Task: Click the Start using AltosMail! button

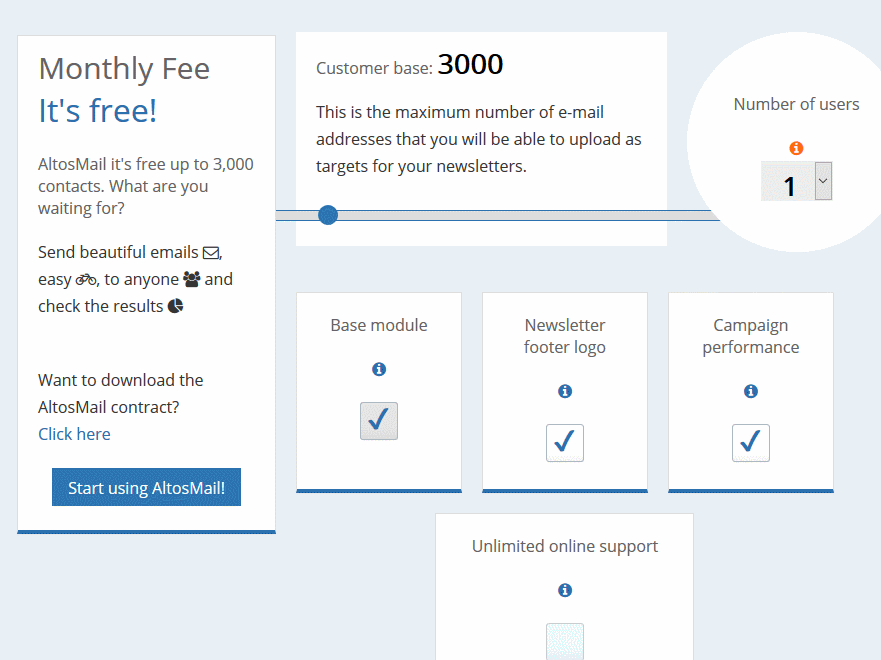Action: 146,487
